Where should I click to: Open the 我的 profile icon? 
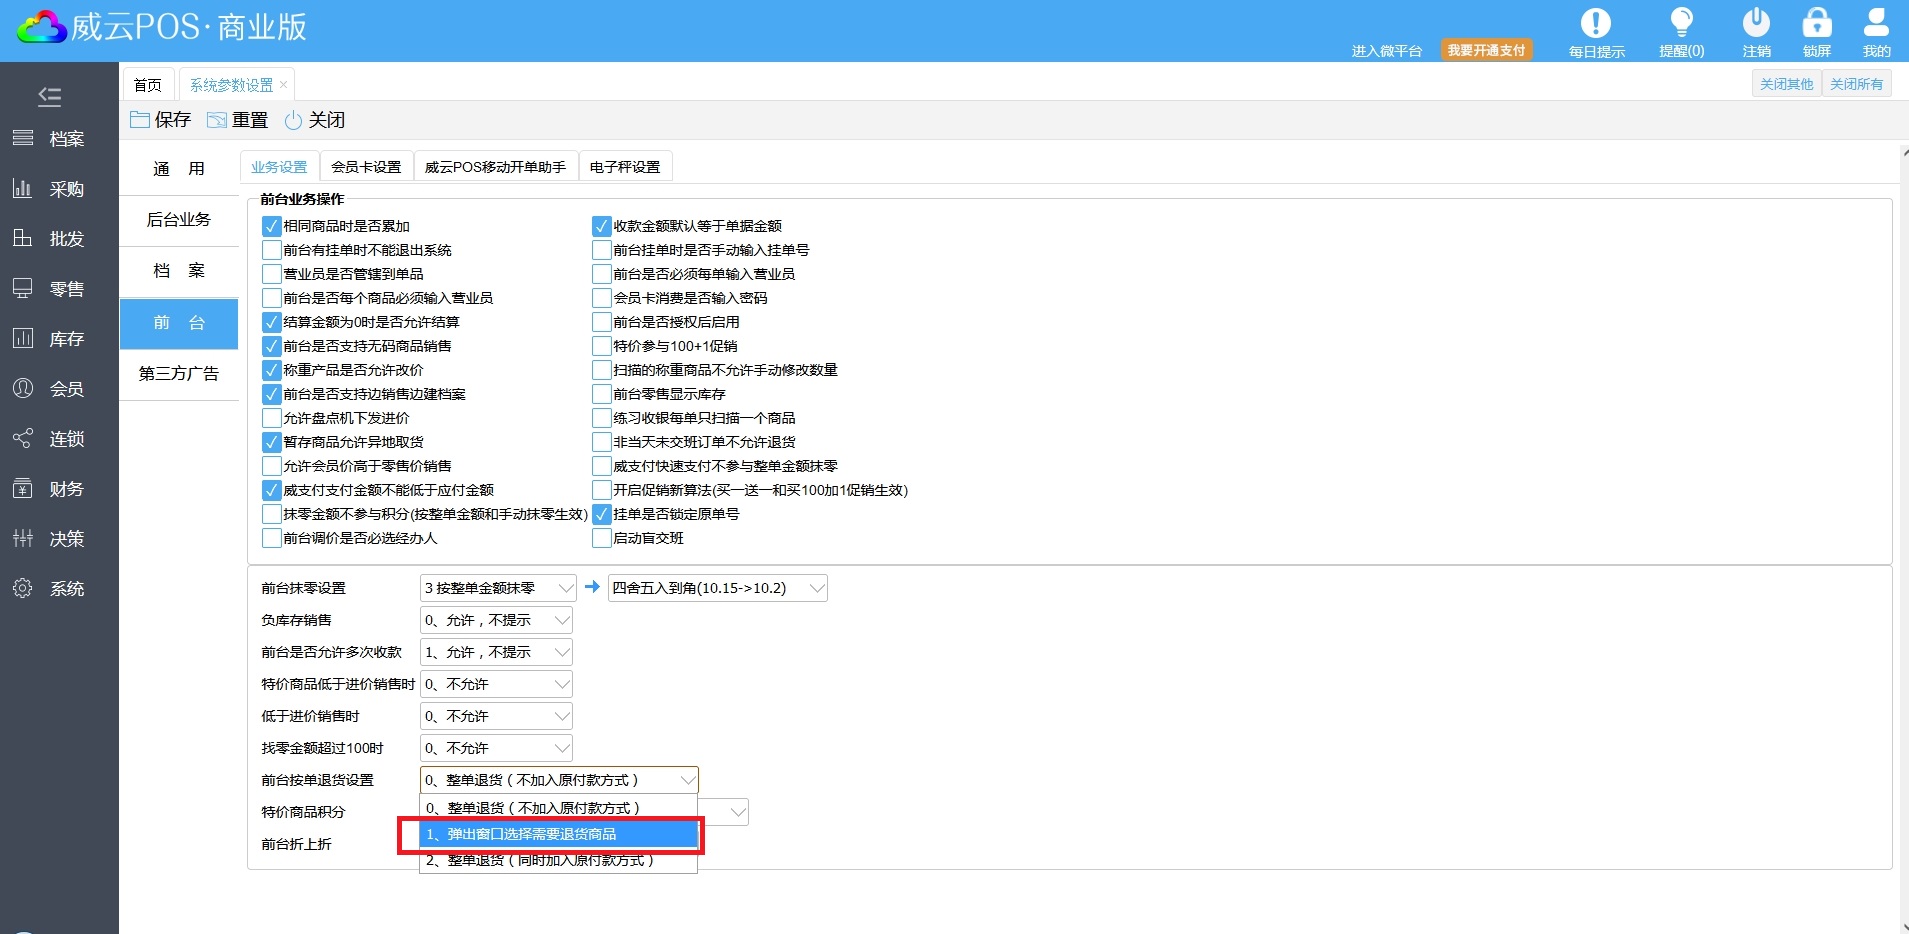(1876, 24)
